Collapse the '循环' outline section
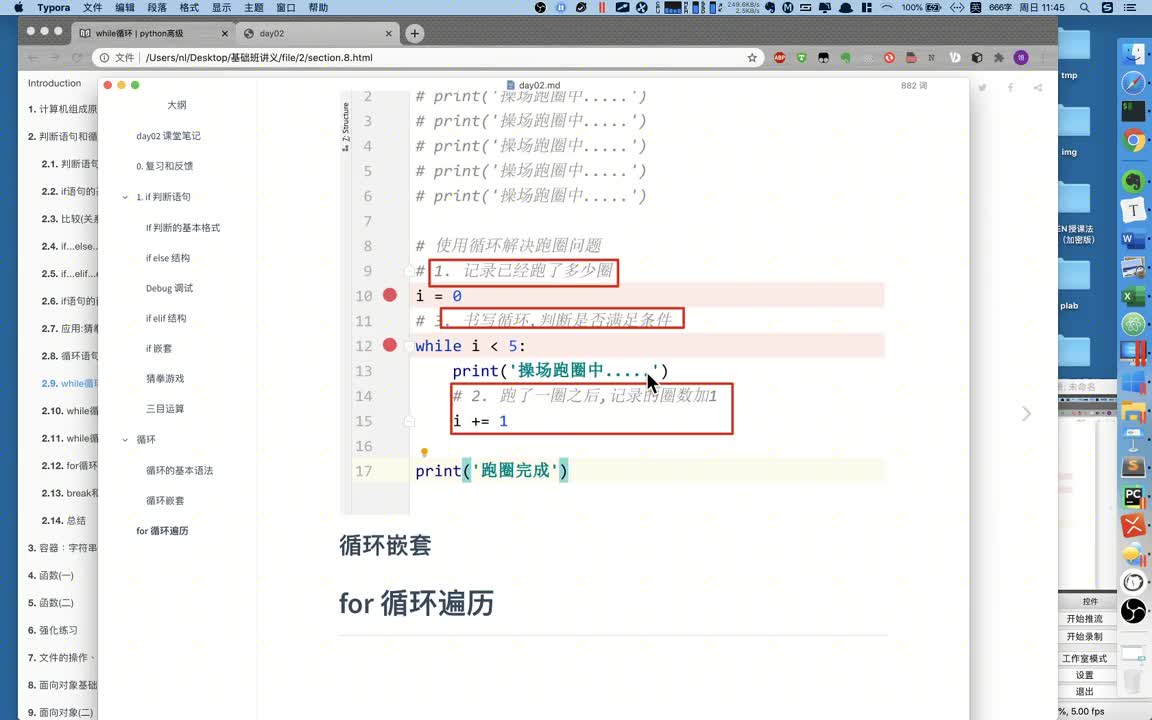 tap(125, 439)
